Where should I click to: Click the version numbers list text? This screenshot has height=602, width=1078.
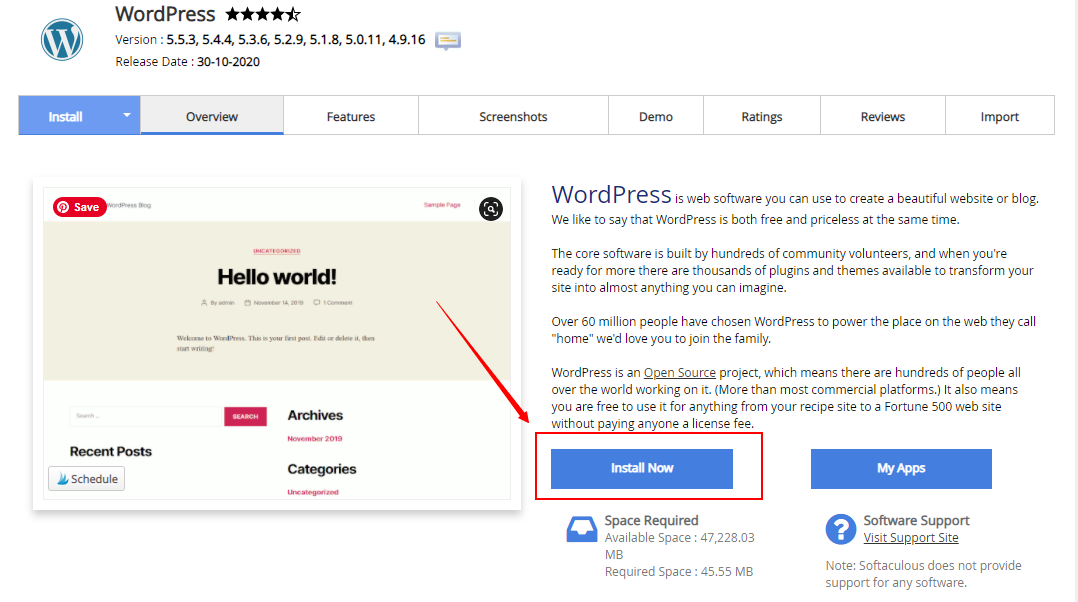pos(296,40)
